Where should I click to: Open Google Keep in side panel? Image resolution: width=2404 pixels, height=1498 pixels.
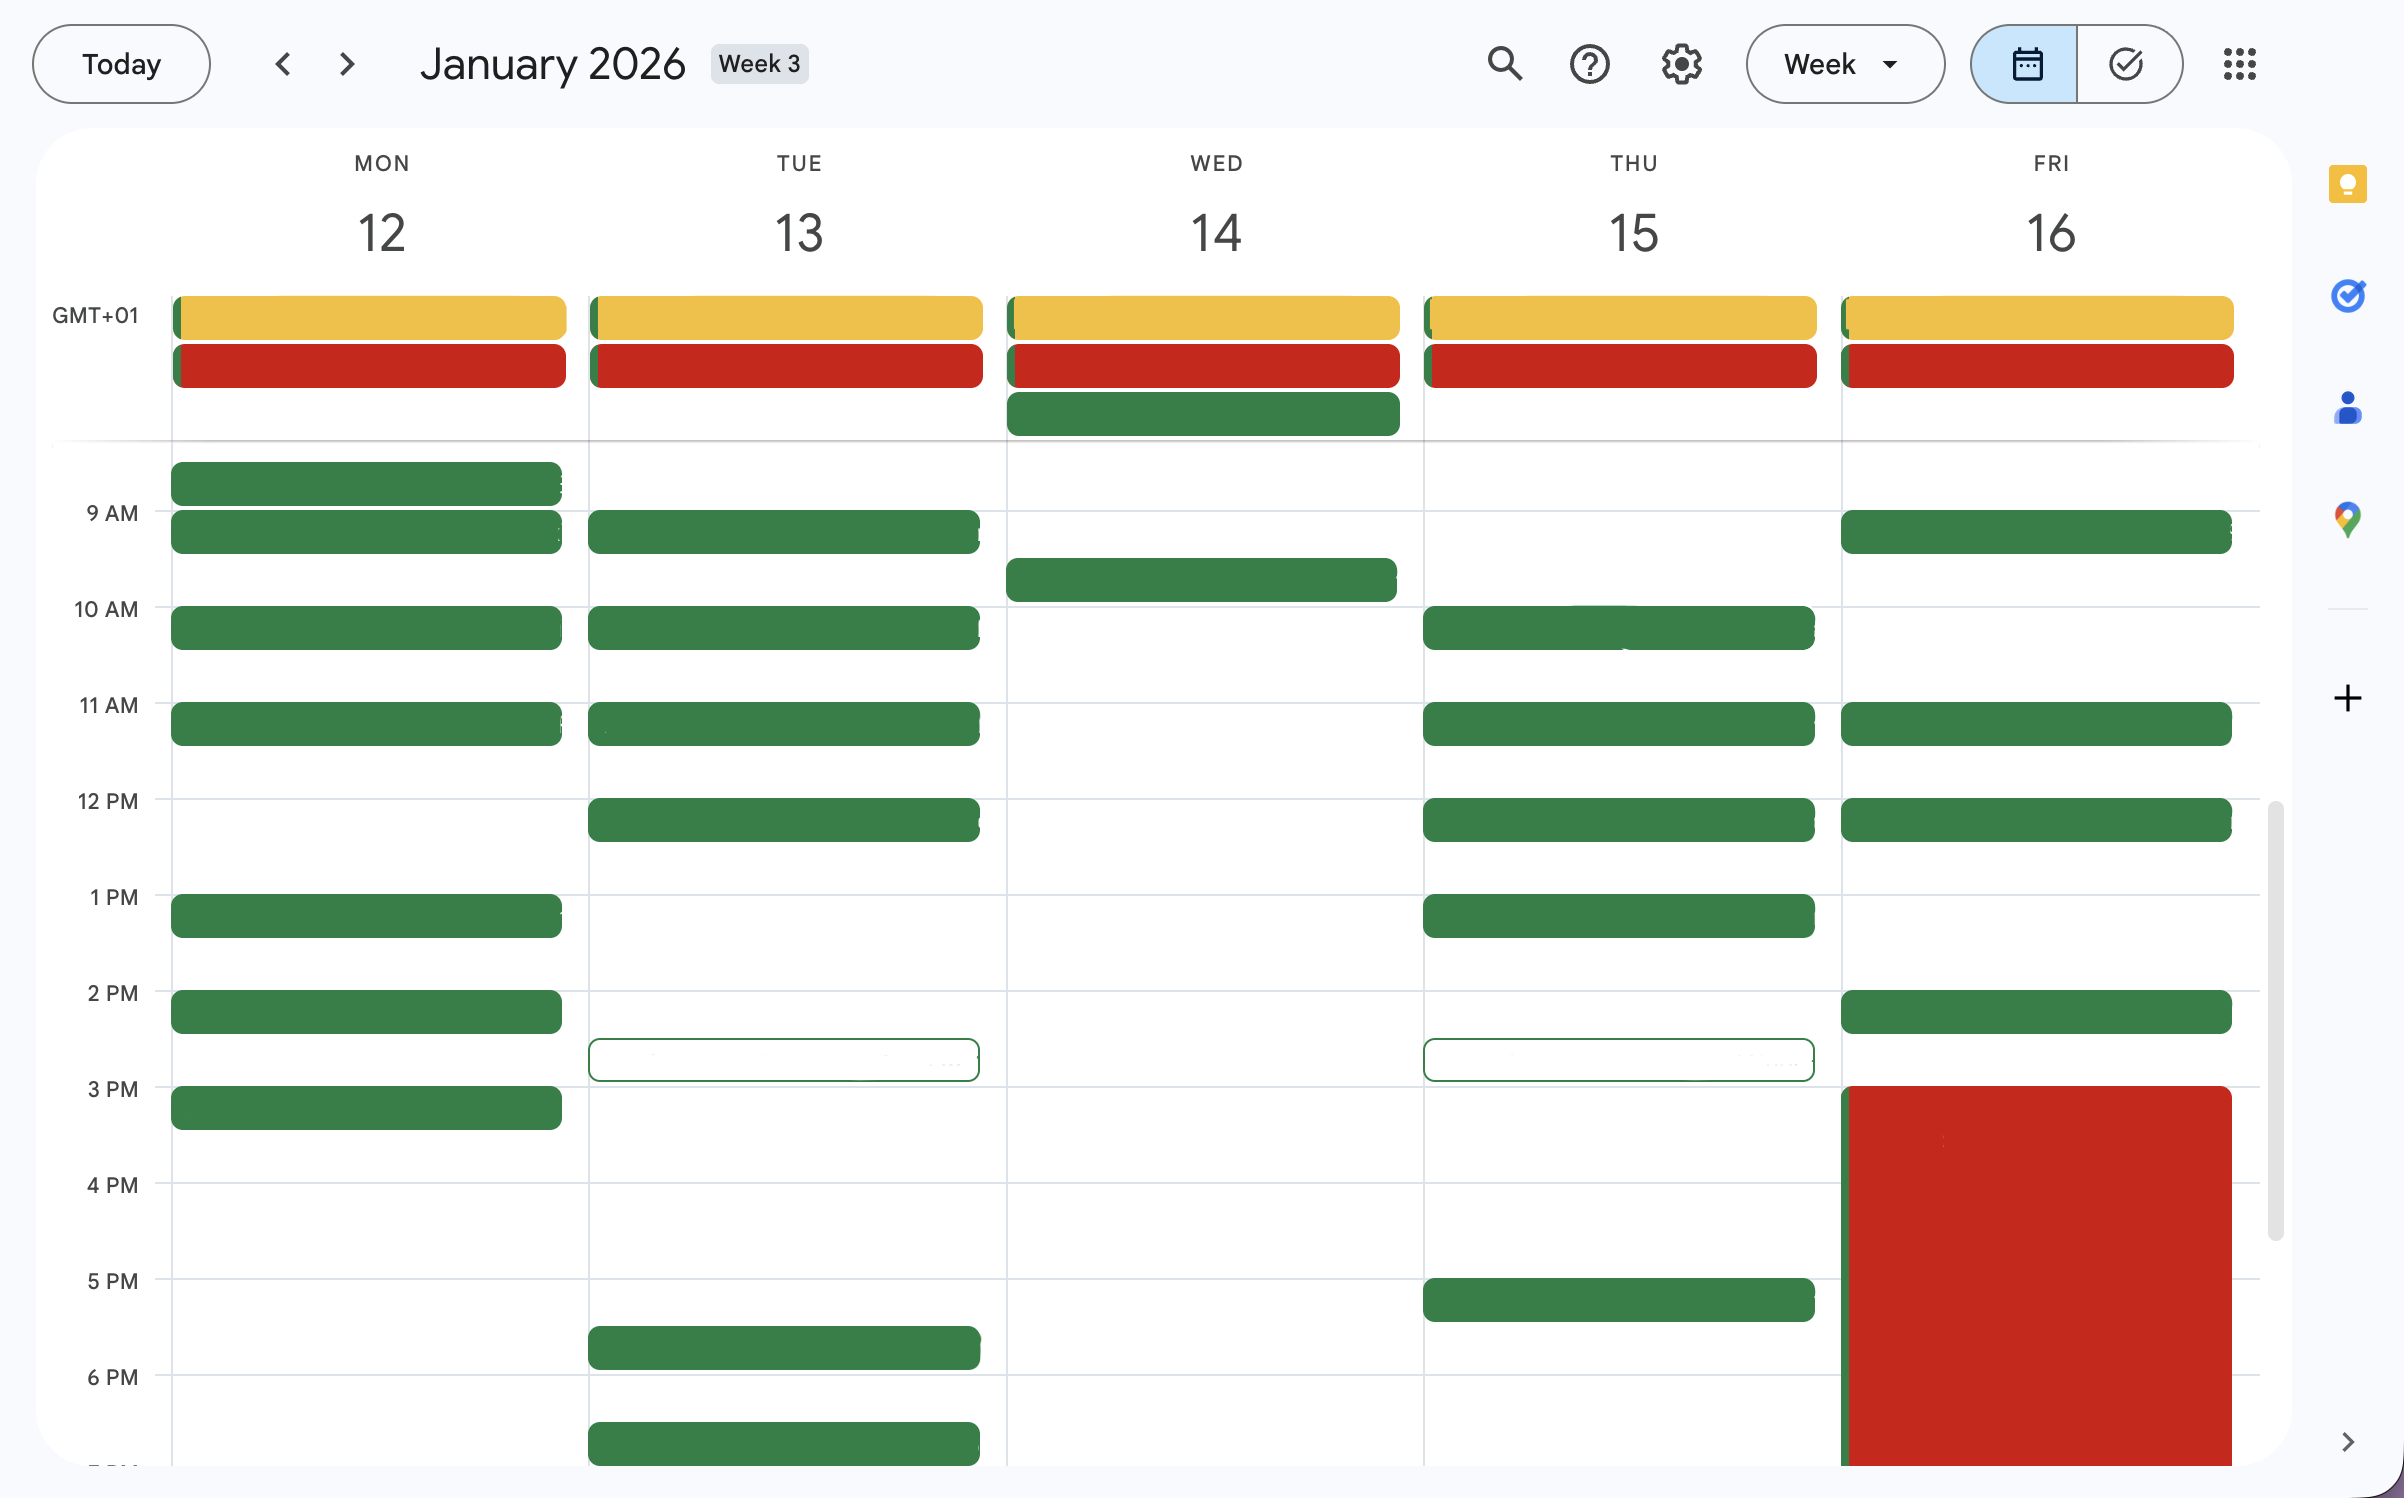coord(2347,184)
